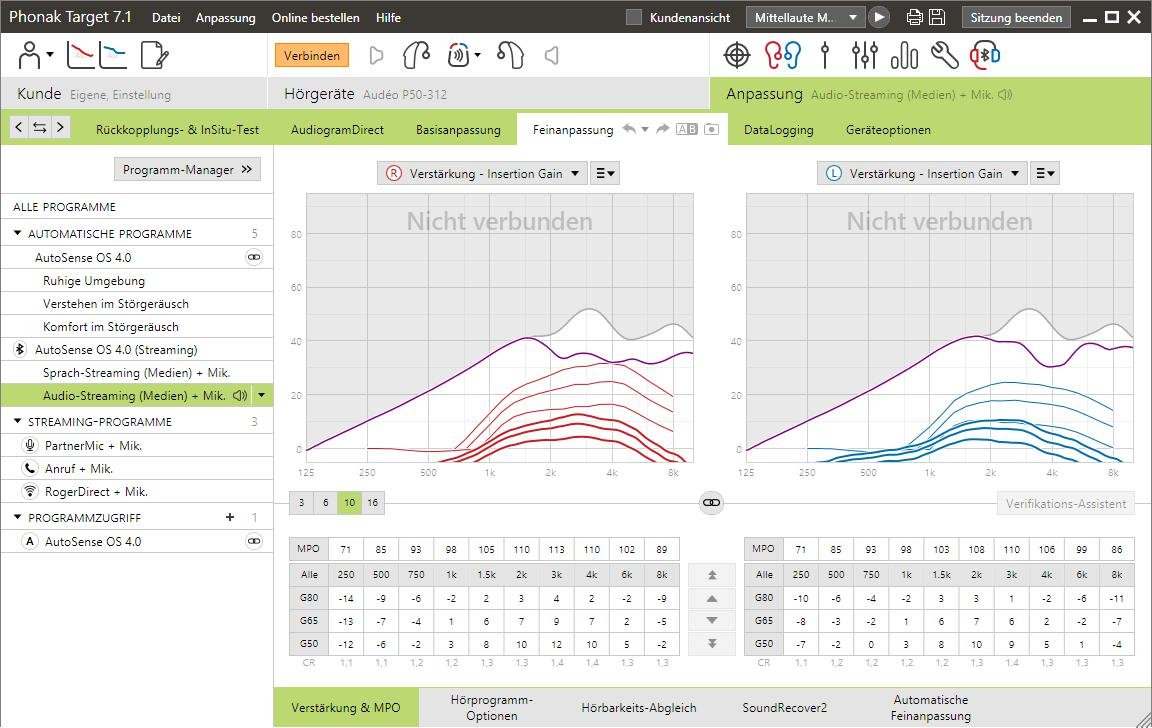Open the feedback target icon

737,56
